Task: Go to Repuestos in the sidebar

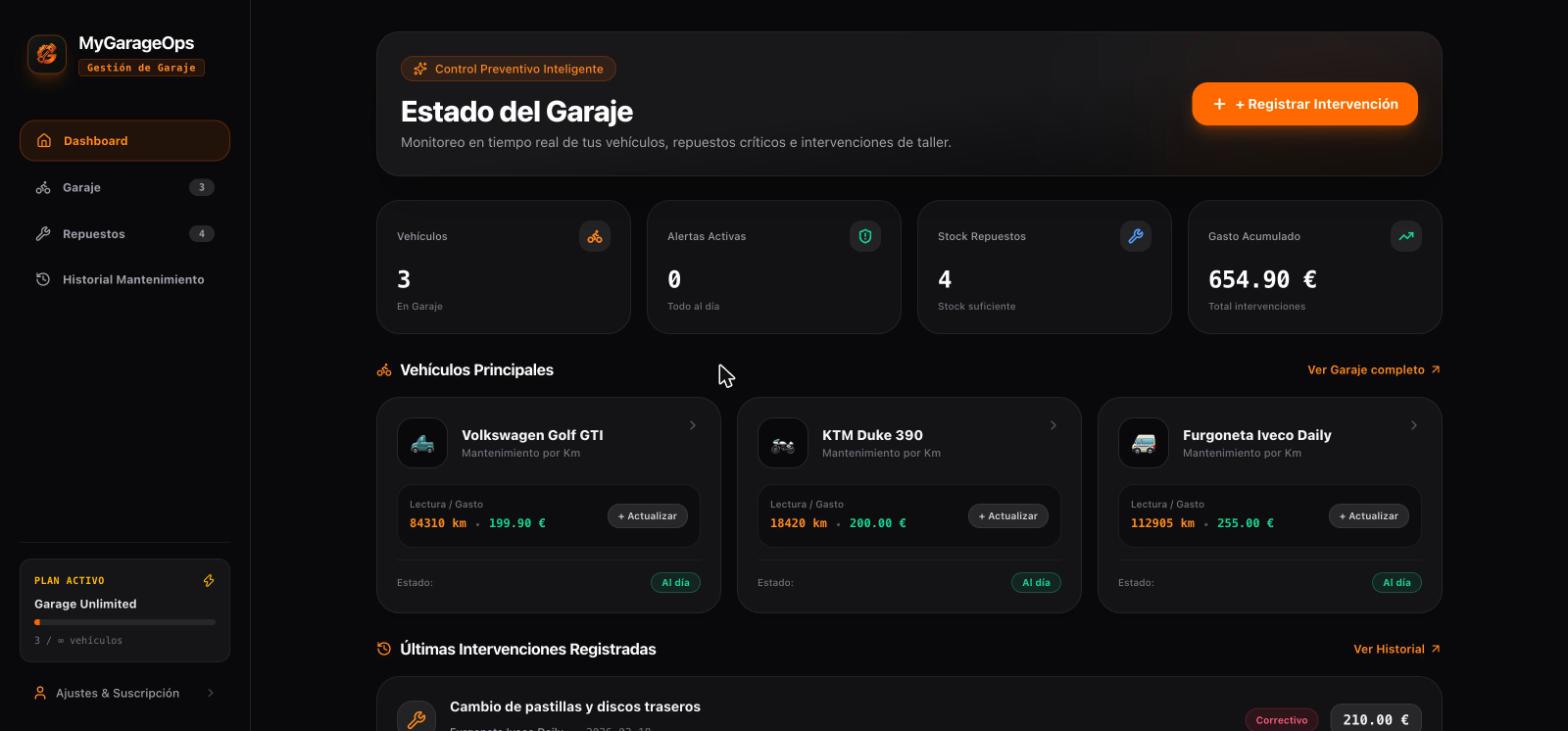Action: [x=125, y=234]
